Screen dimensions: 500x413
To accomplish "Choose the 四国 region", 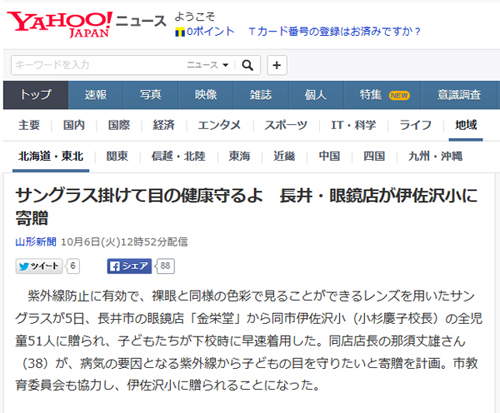I will (x=374, y=156).
